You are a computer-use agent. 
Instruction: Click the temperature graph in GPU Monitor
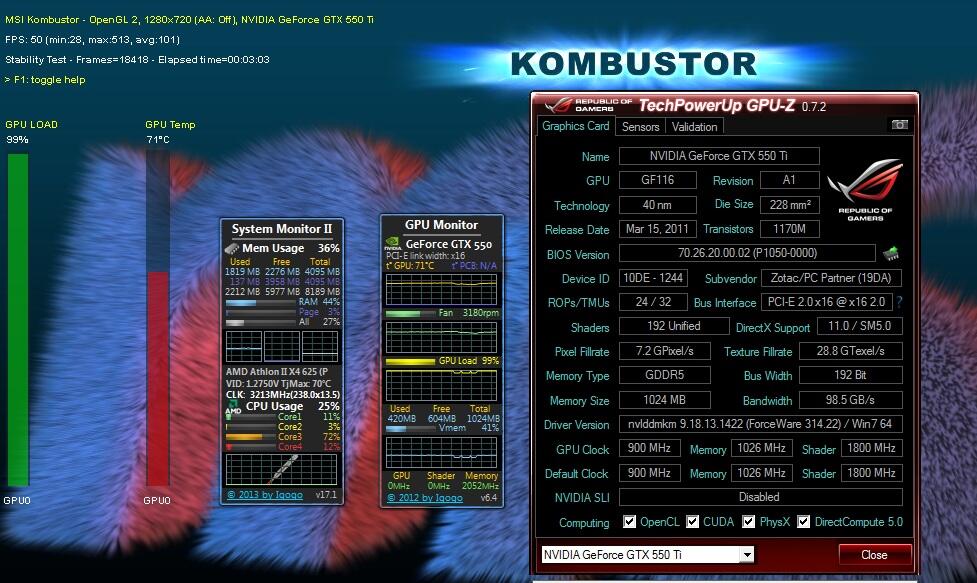pyautogui.click(x=441, y=288)
